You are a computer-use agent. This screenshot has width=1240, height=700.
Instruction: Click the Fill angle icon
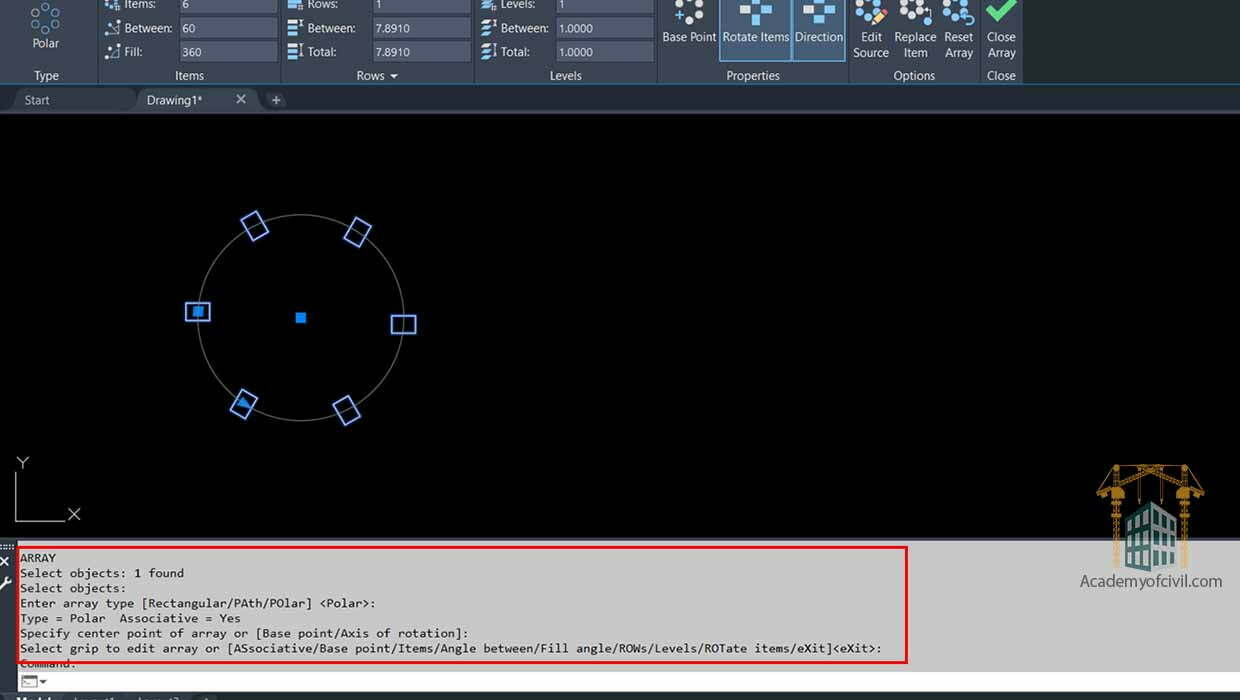click(112, 52)
